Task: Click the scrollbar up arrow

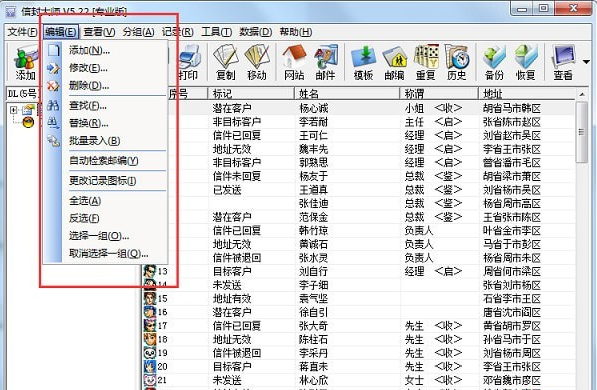Action: [582, 94]
